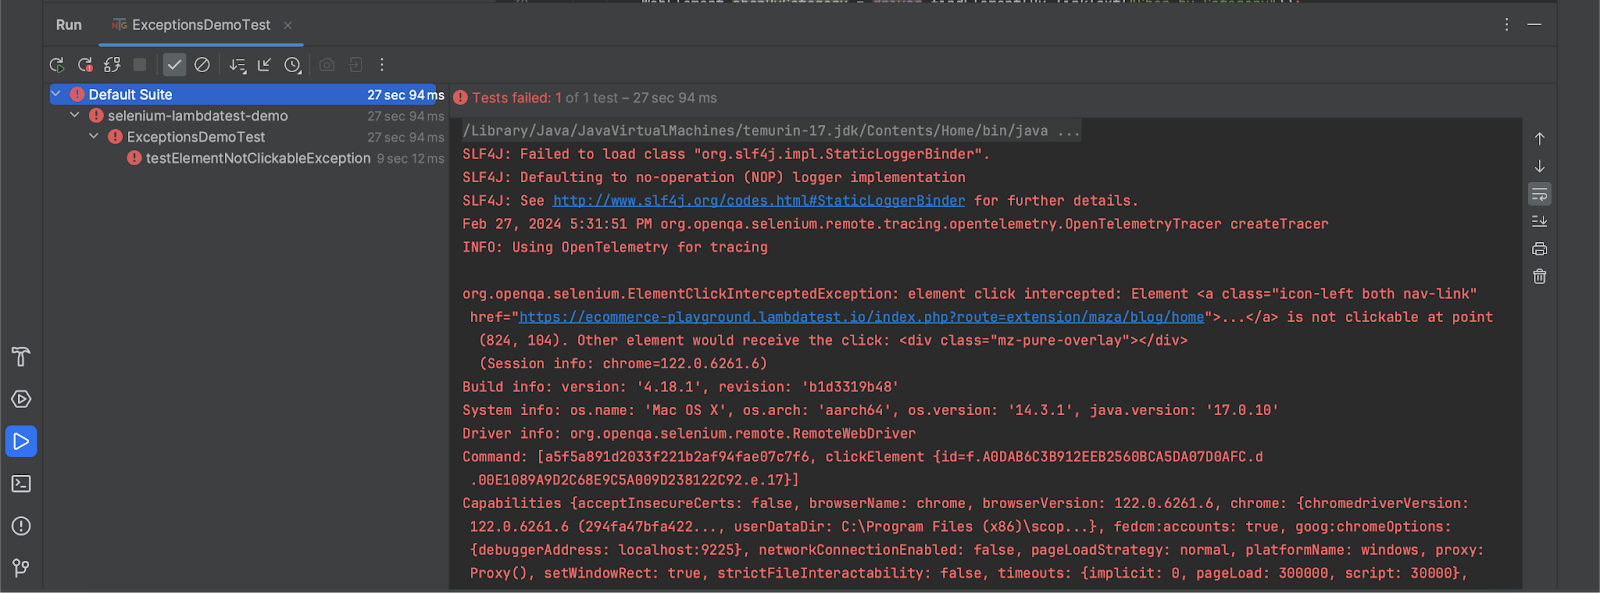This screenshot has width=1600, height=593.
Task: Click the Run tool window title
Action: click(x=69, y=25)
